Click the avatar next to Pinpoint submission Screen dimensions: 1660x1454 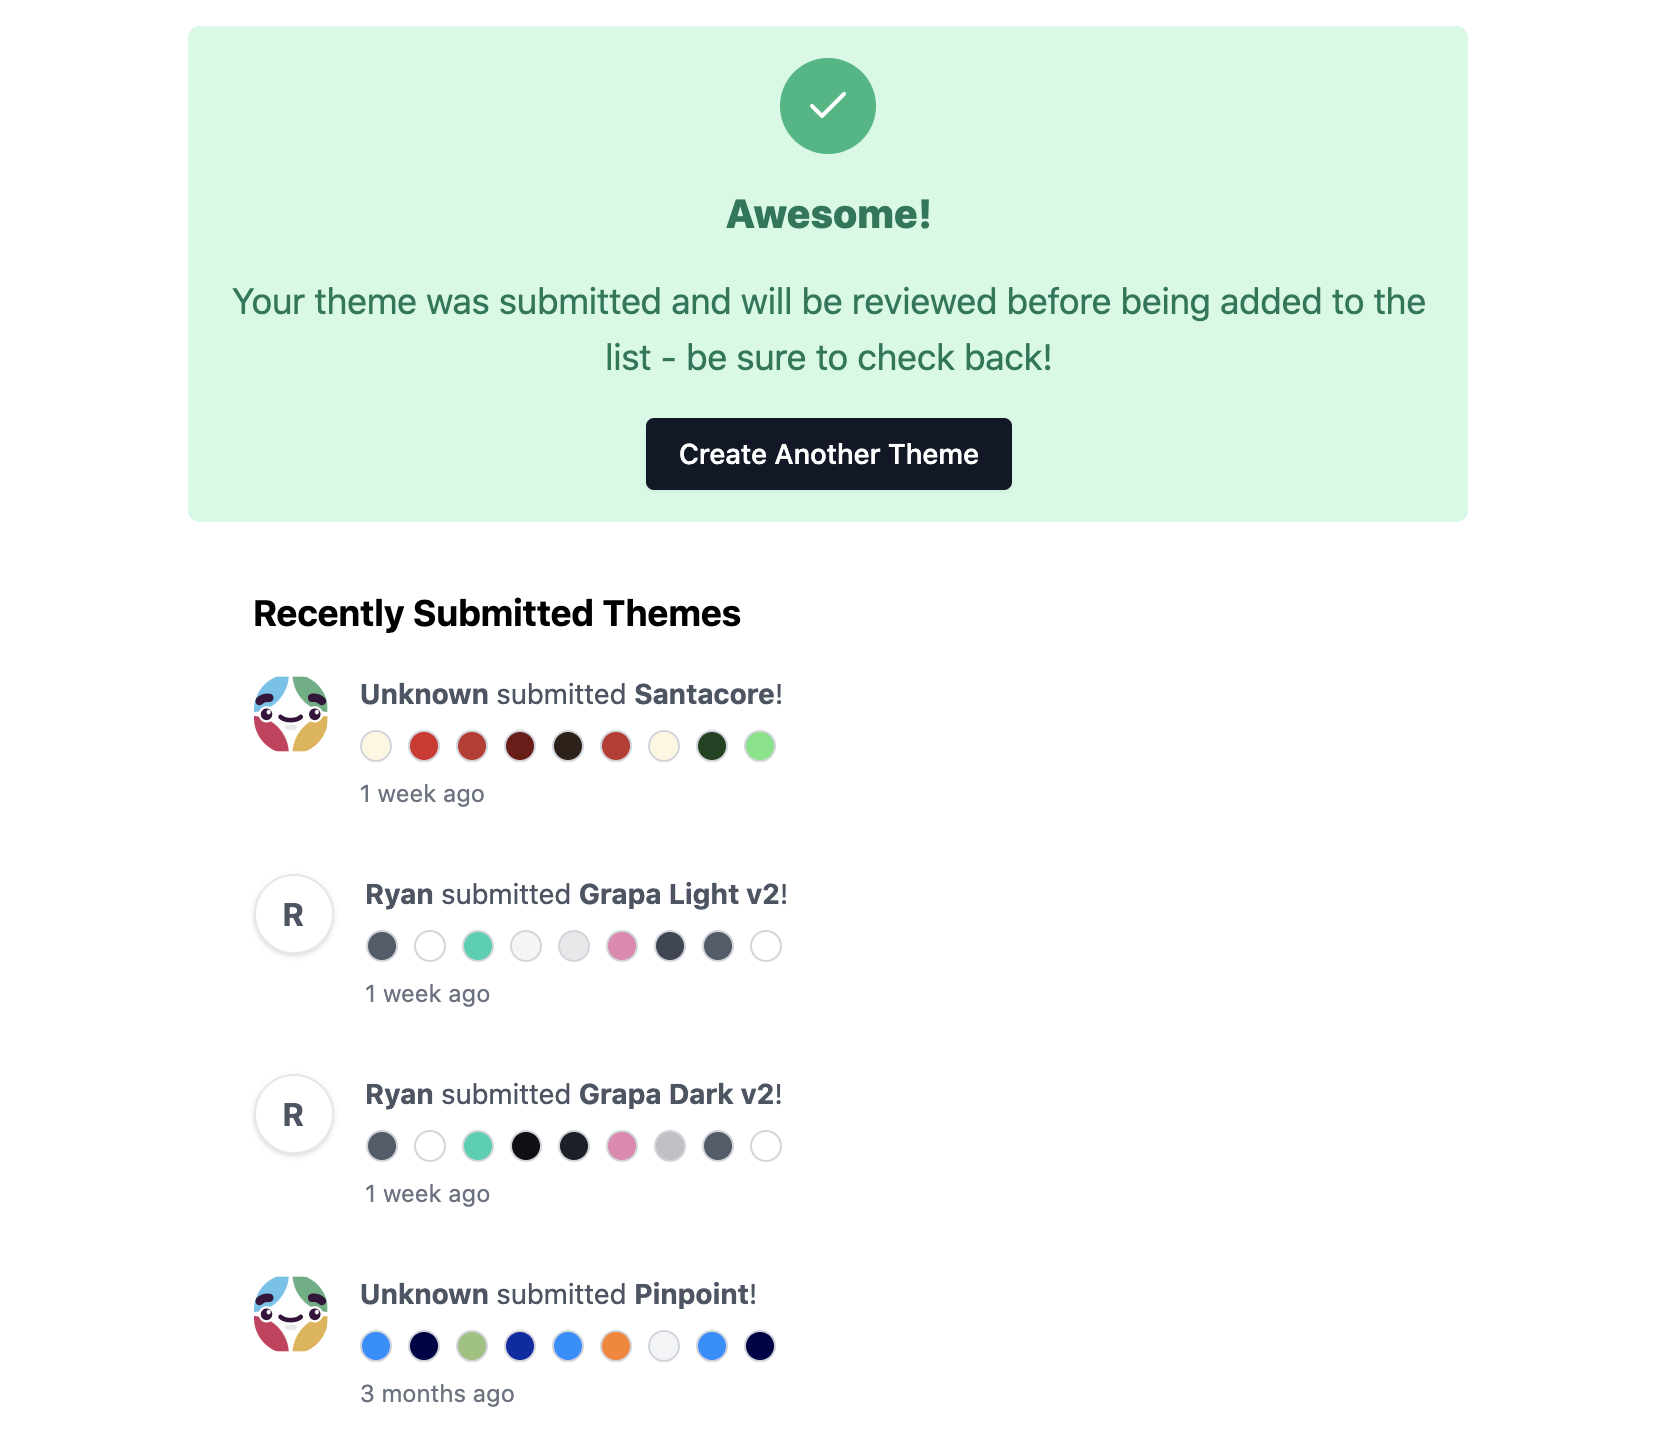point(291,1314)
